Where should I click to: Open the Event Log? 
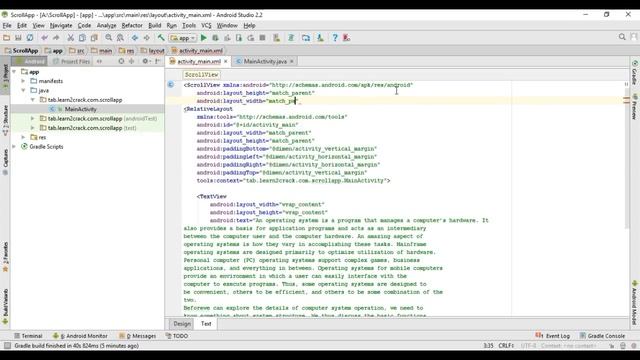coord(552,336)
